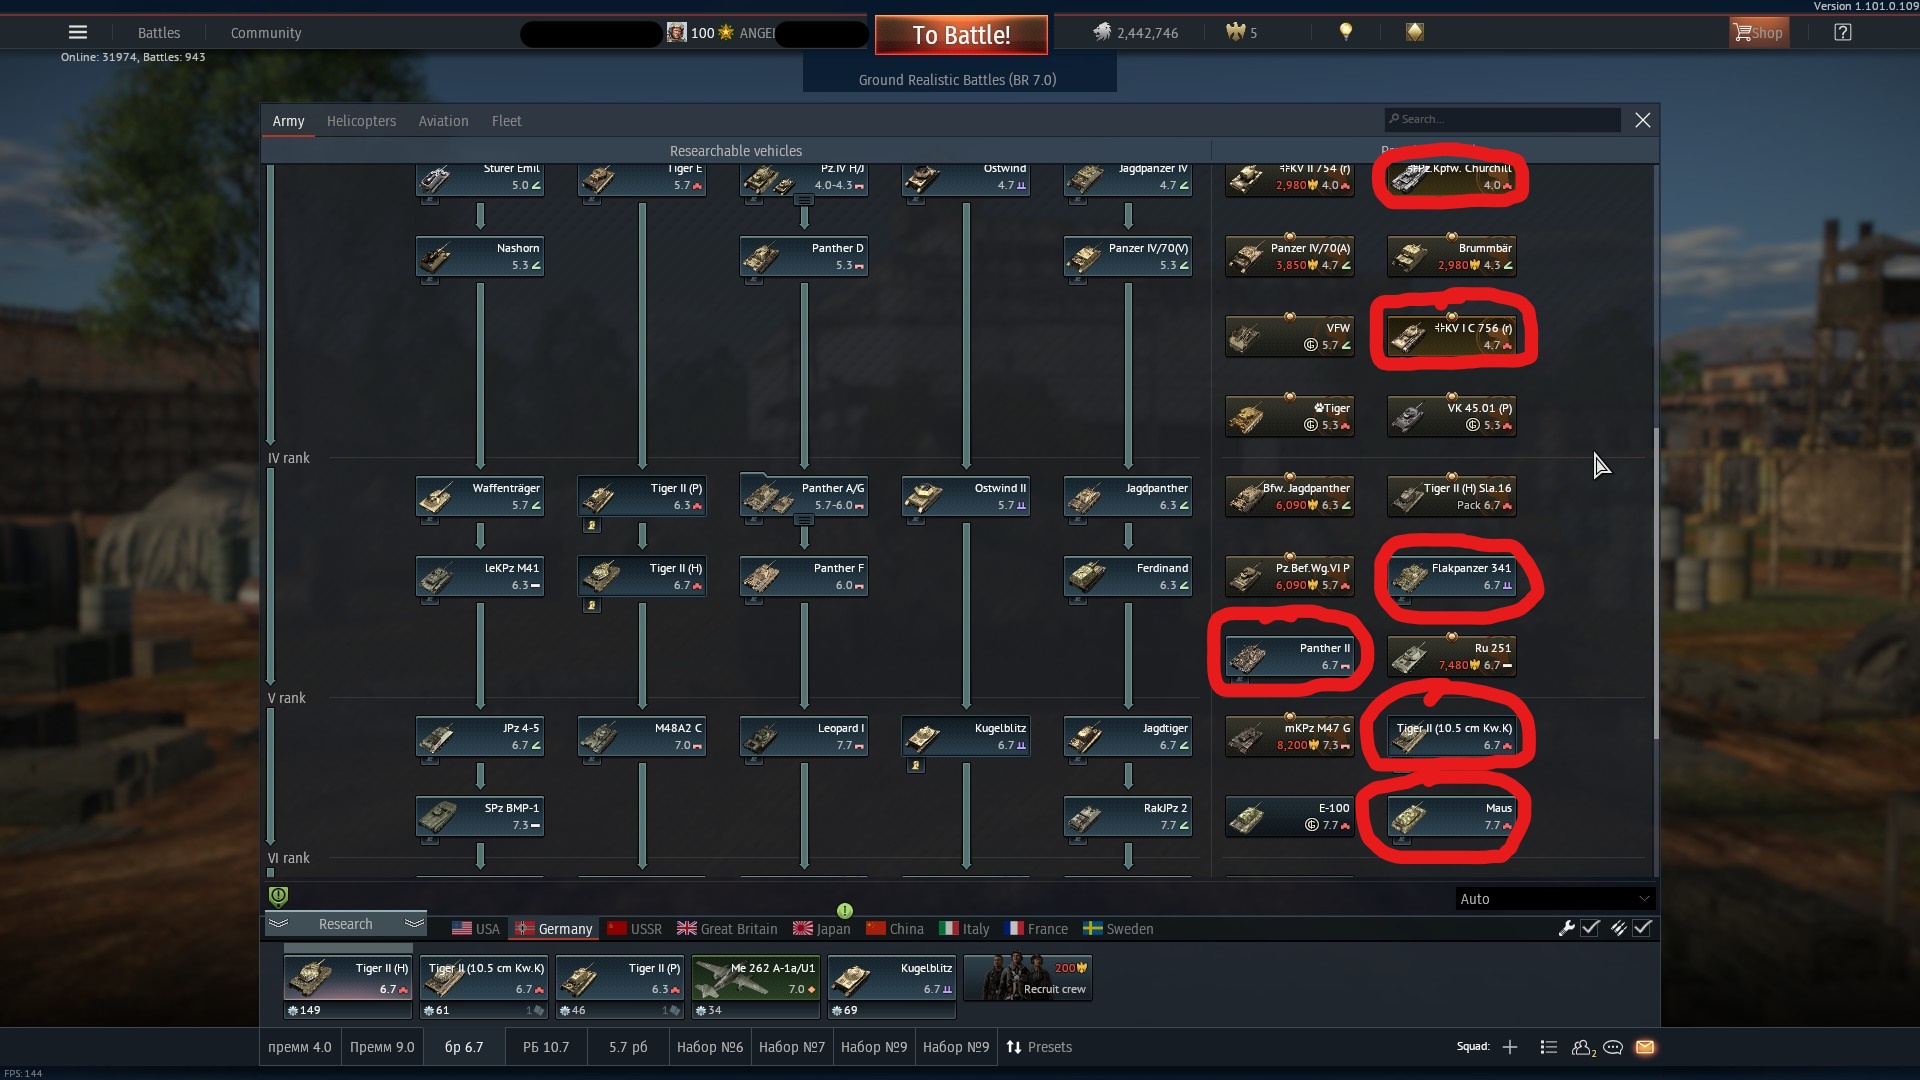Select the Maus premium vehicle
Viewport: 1920px width, 1080px height.
click(x=1451, y=816)
